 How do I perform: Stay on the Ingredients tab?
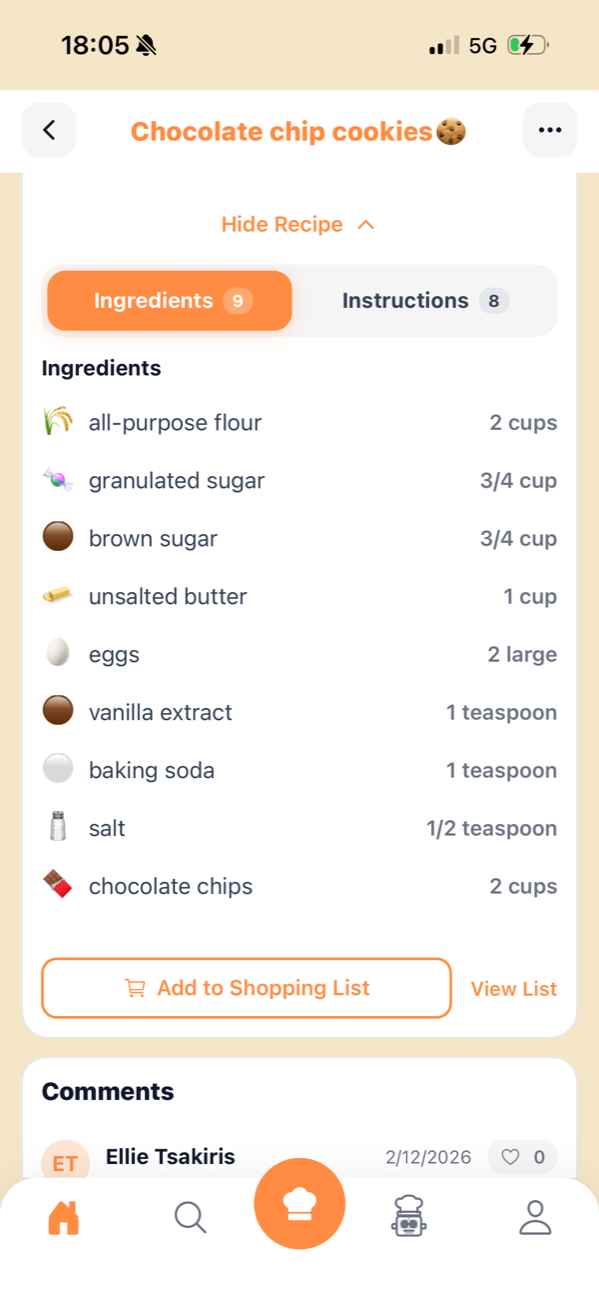(168, 300)
